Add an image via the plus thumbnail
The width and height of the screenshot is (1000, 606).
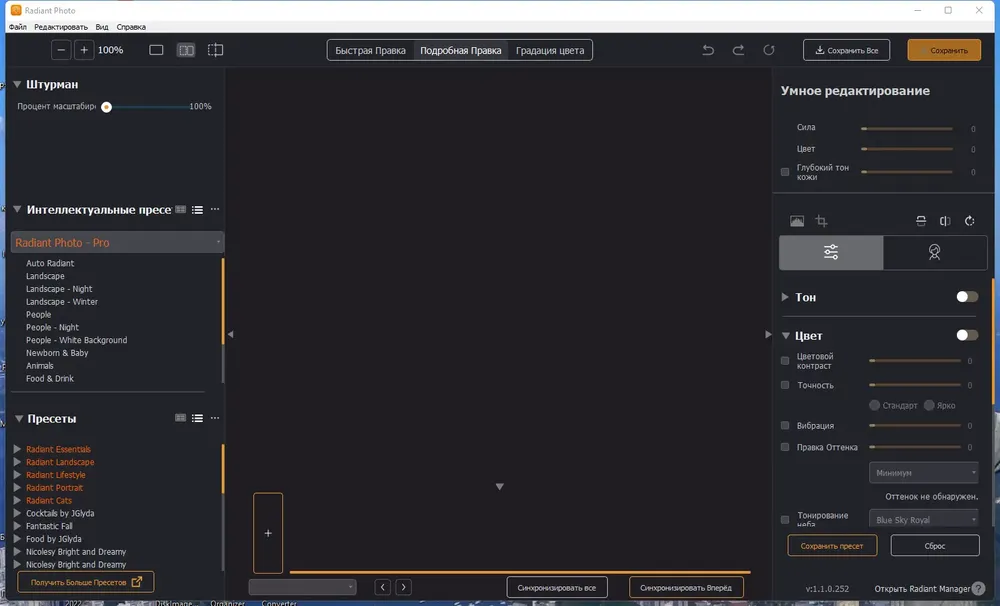click(268, 533)
